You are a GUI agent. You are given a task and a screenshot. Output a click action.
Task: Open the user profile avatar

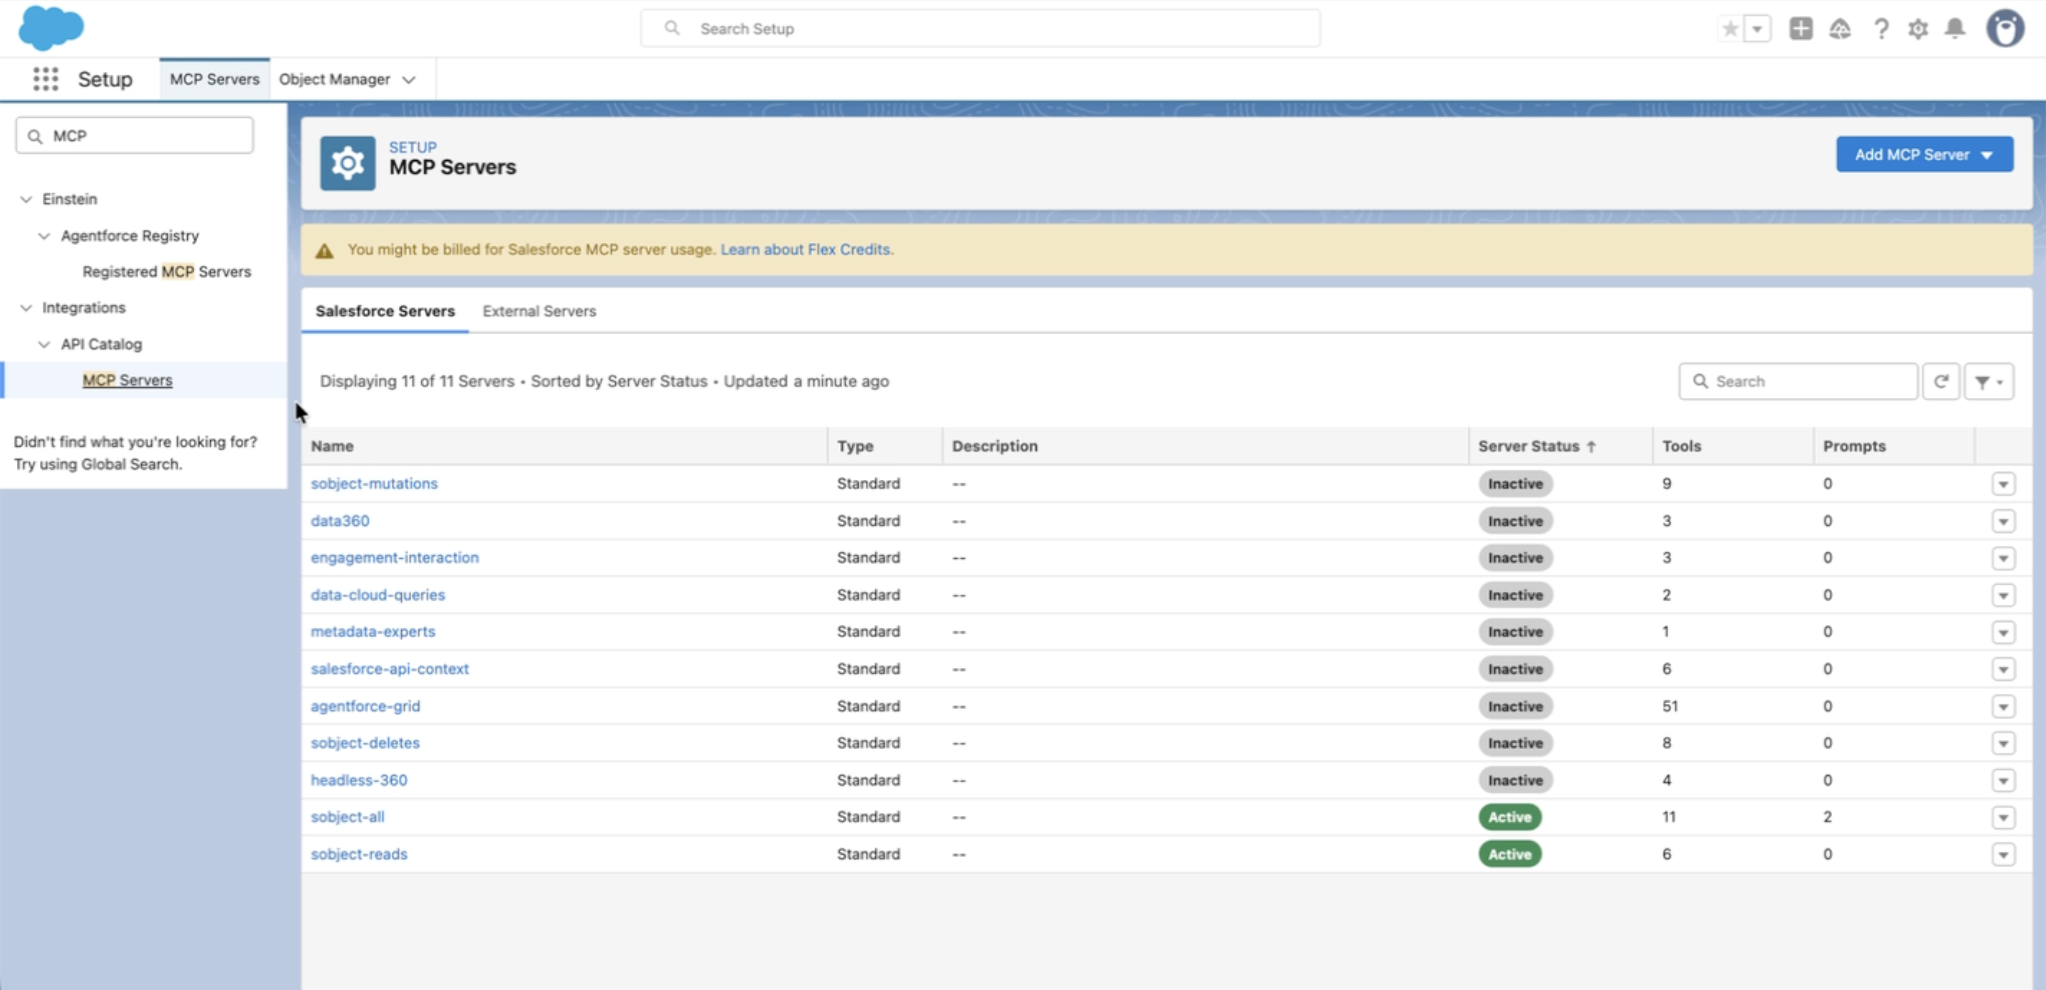[x=2005, y=28]
